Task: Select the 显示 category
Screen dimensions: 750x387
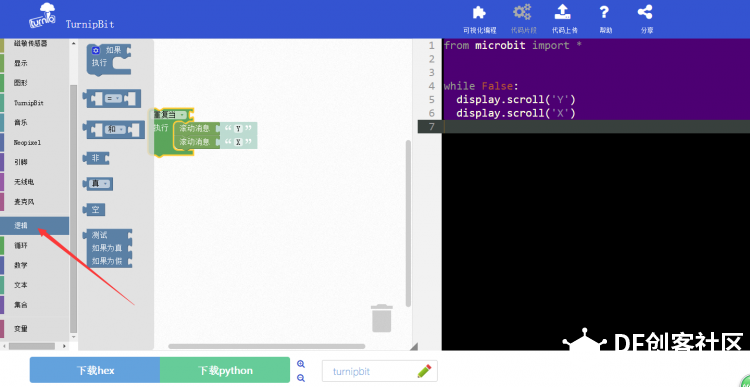Action: tap(21, 63)
